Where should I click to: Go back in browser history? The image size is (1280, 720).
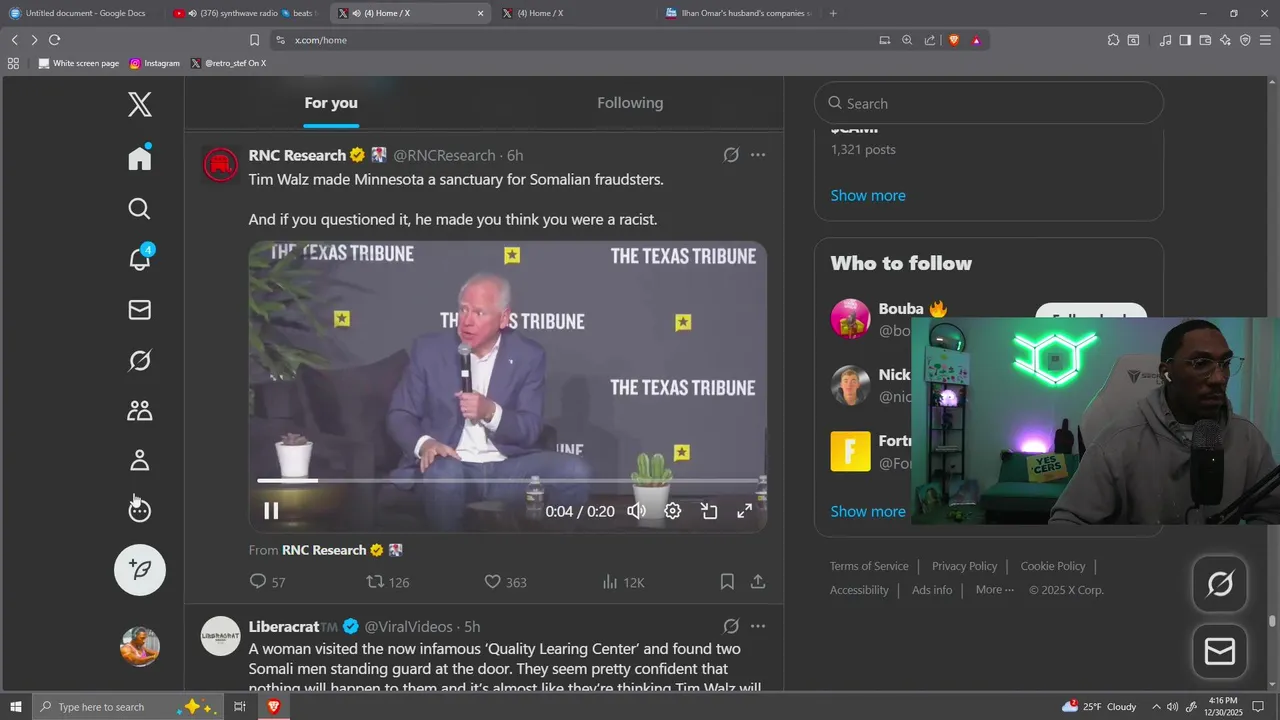point(15,40)
